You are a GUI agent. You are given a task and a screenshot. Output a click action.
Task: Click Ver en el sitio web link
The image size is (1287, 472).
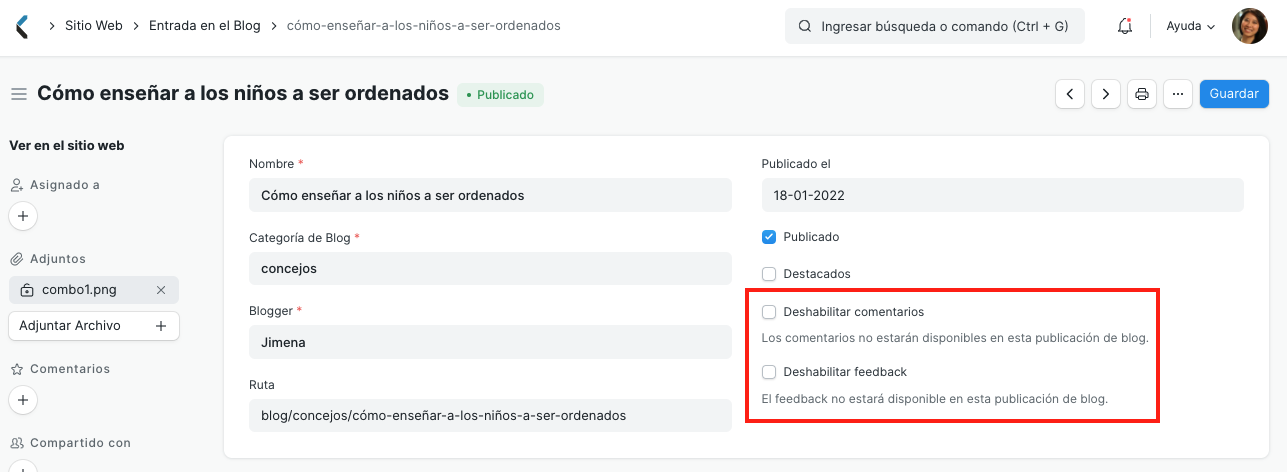click(x=67, y=145)
